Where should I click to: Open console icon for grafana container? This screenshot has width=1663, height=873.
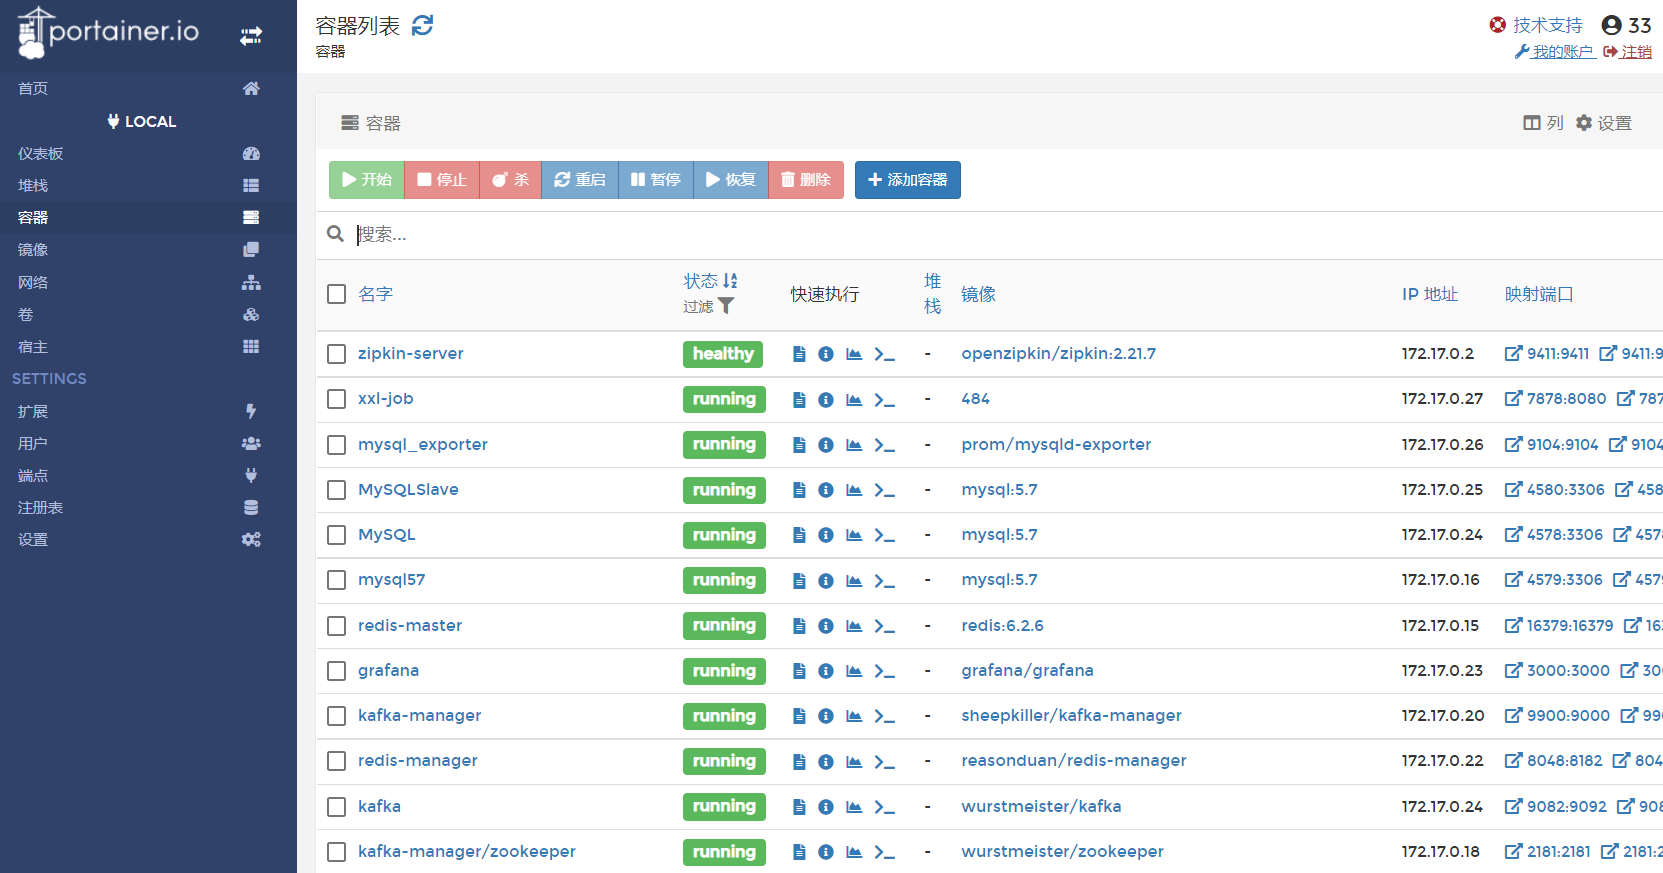pos(884,671)
